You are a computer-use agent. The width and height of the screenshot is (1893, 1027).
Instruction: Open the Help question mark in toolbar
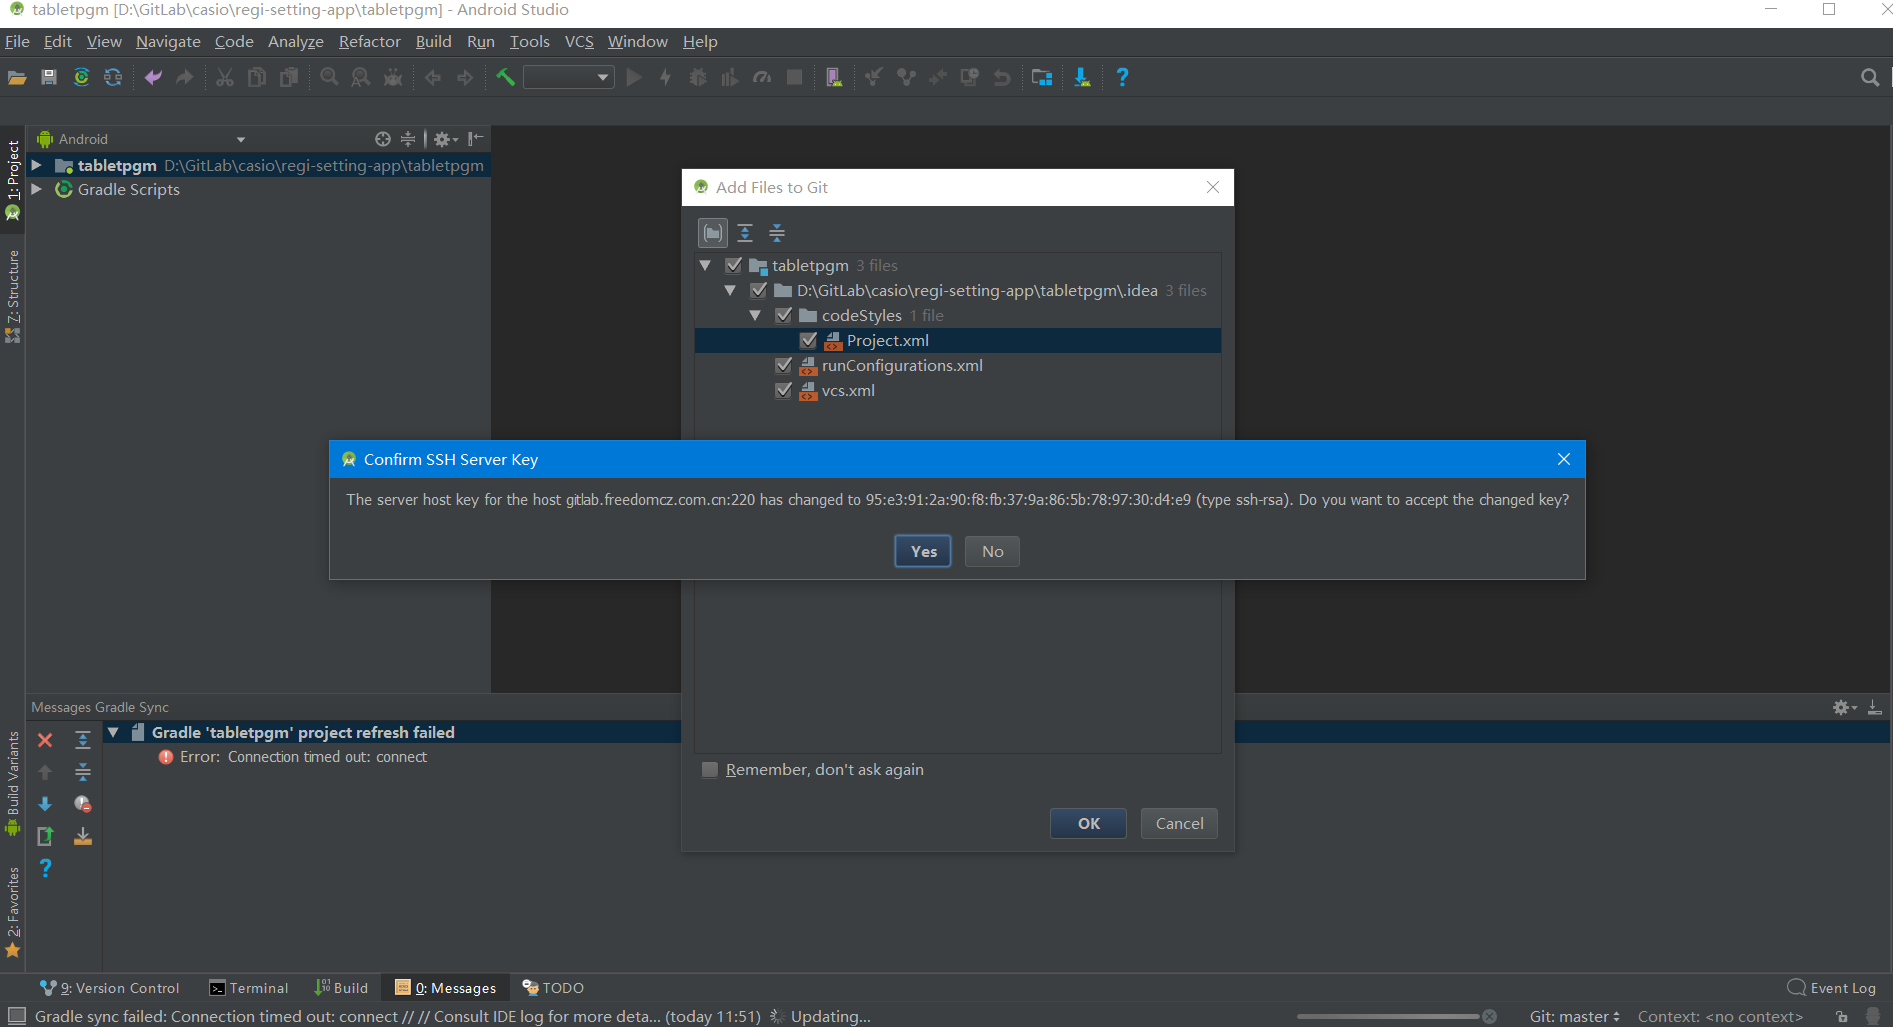[1122, 77]
